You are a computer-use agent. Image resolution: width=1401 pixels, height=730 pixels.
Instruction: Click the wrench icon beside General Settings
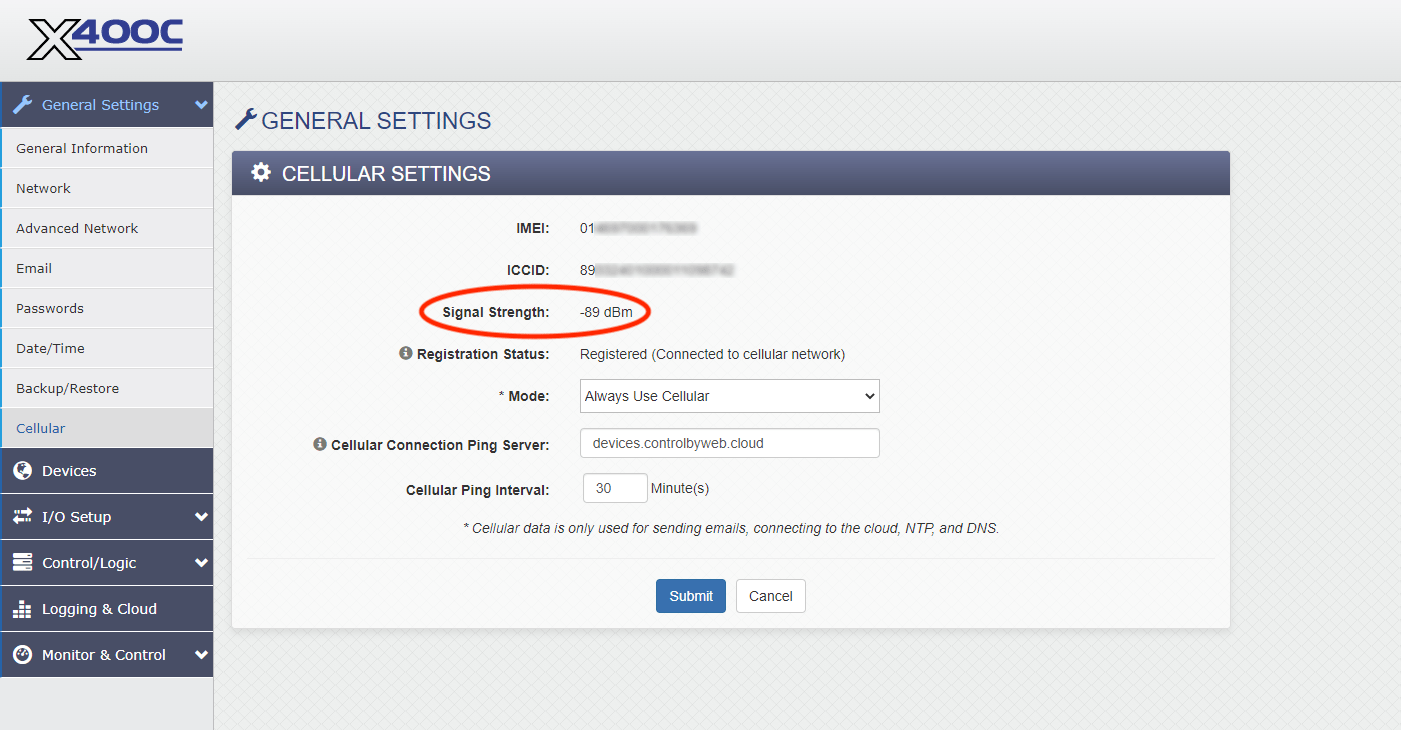tap(22, 104)
